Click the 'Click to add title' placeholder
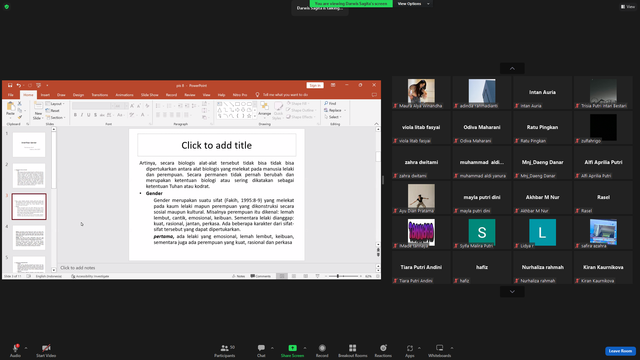This screenshot has width=640, height=360. [x=217, y=145]
